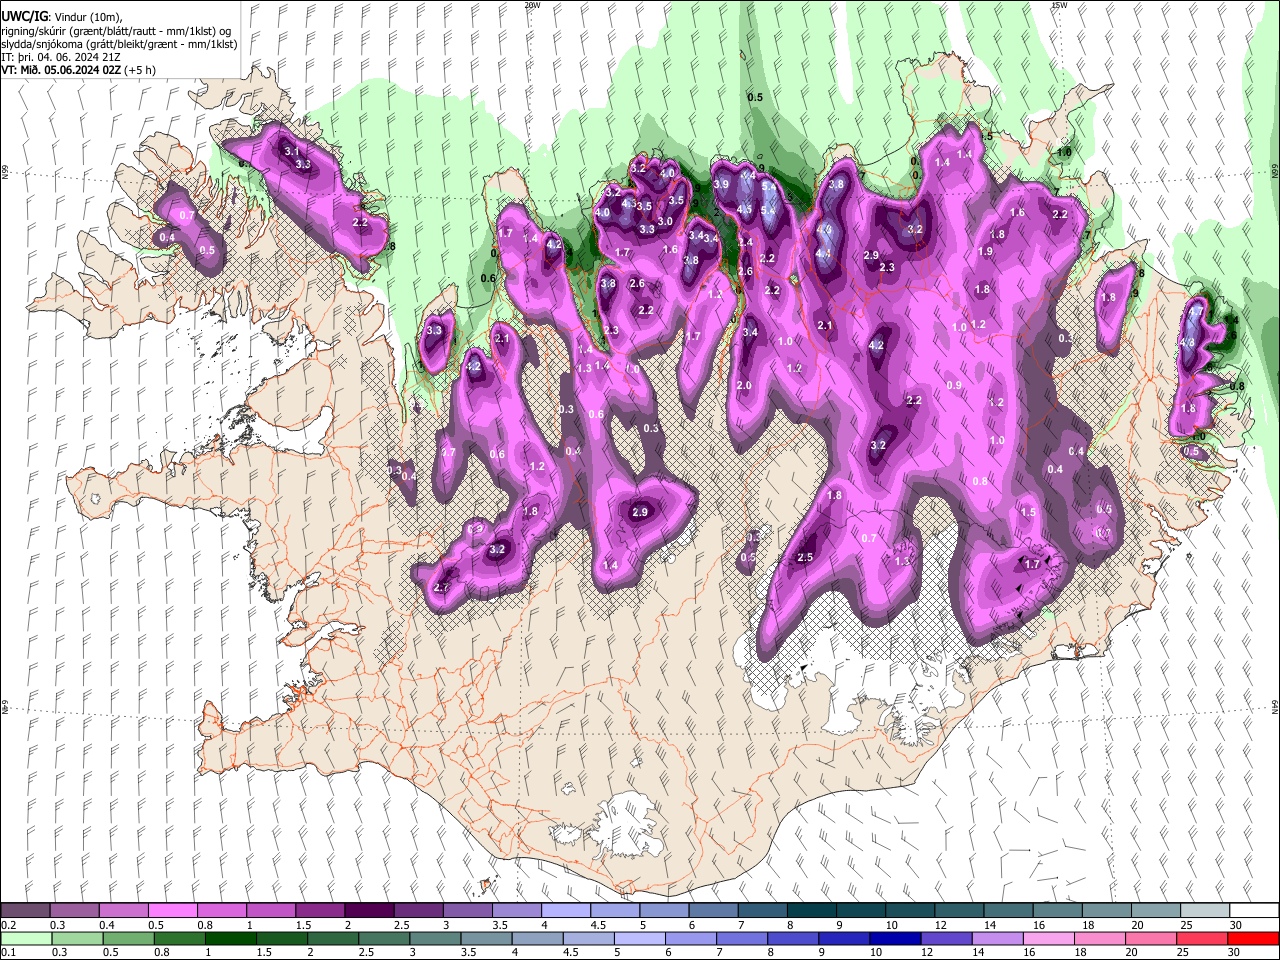Screen dimensions: 1280x960
Task: Click the legend label 0.2
Action: 8,925
